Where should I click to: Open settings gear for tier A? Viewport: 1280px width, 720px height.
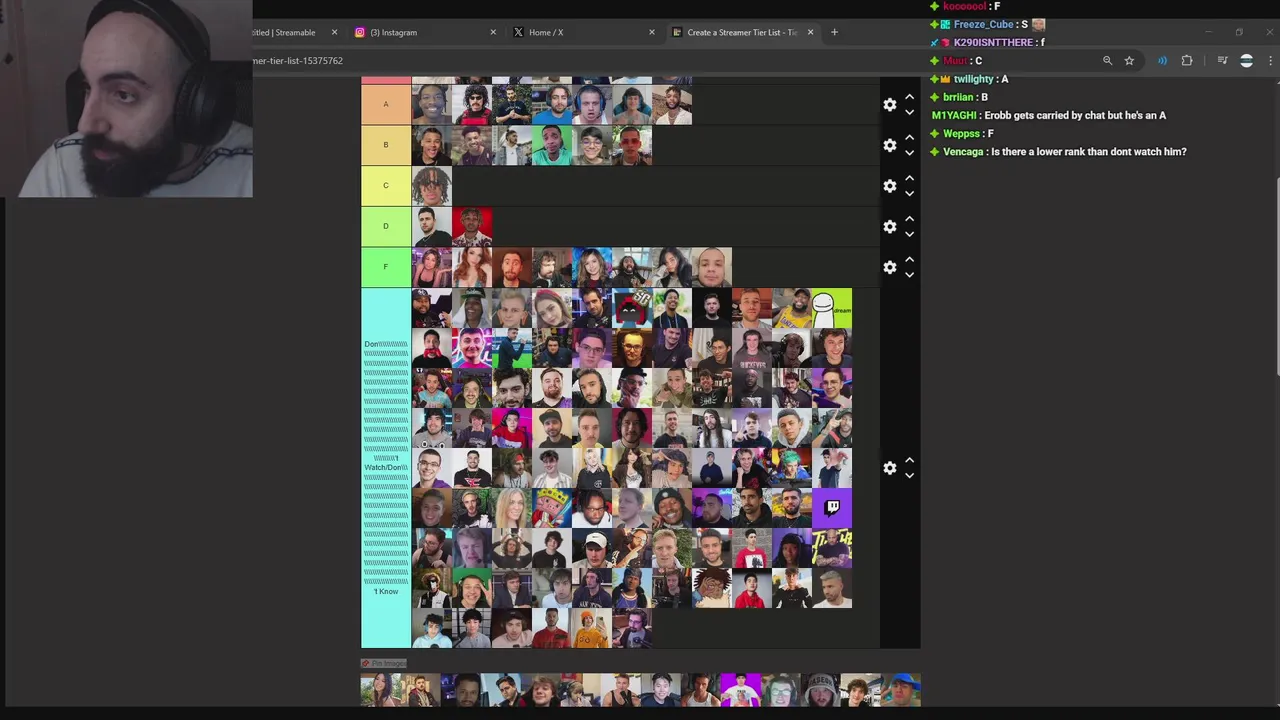click(890, 105)
